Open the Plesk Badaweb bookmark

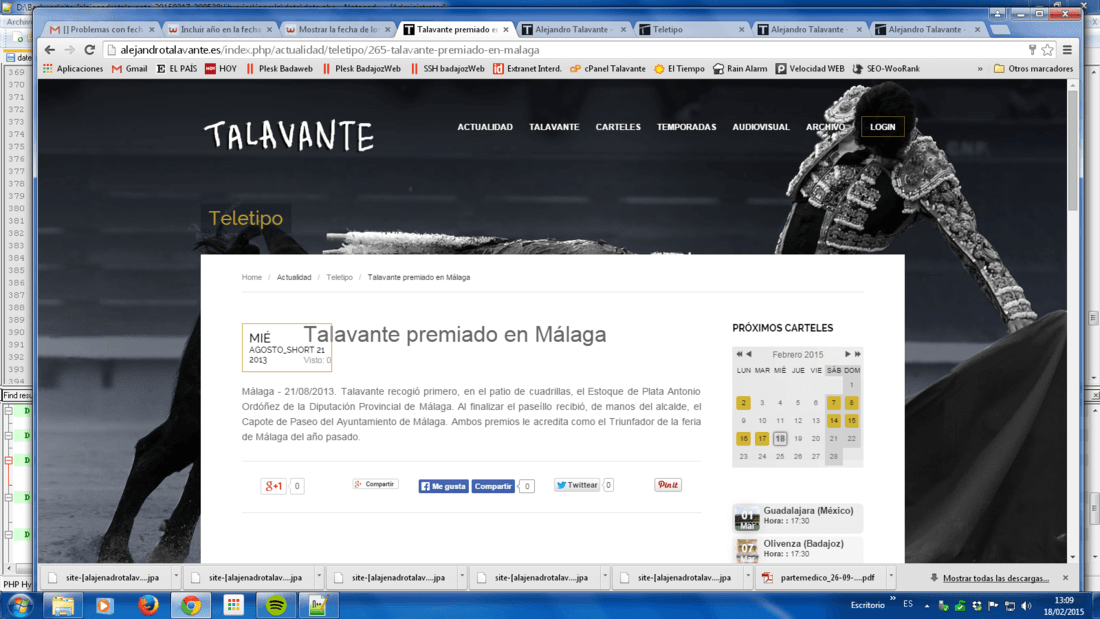[279, 69]
